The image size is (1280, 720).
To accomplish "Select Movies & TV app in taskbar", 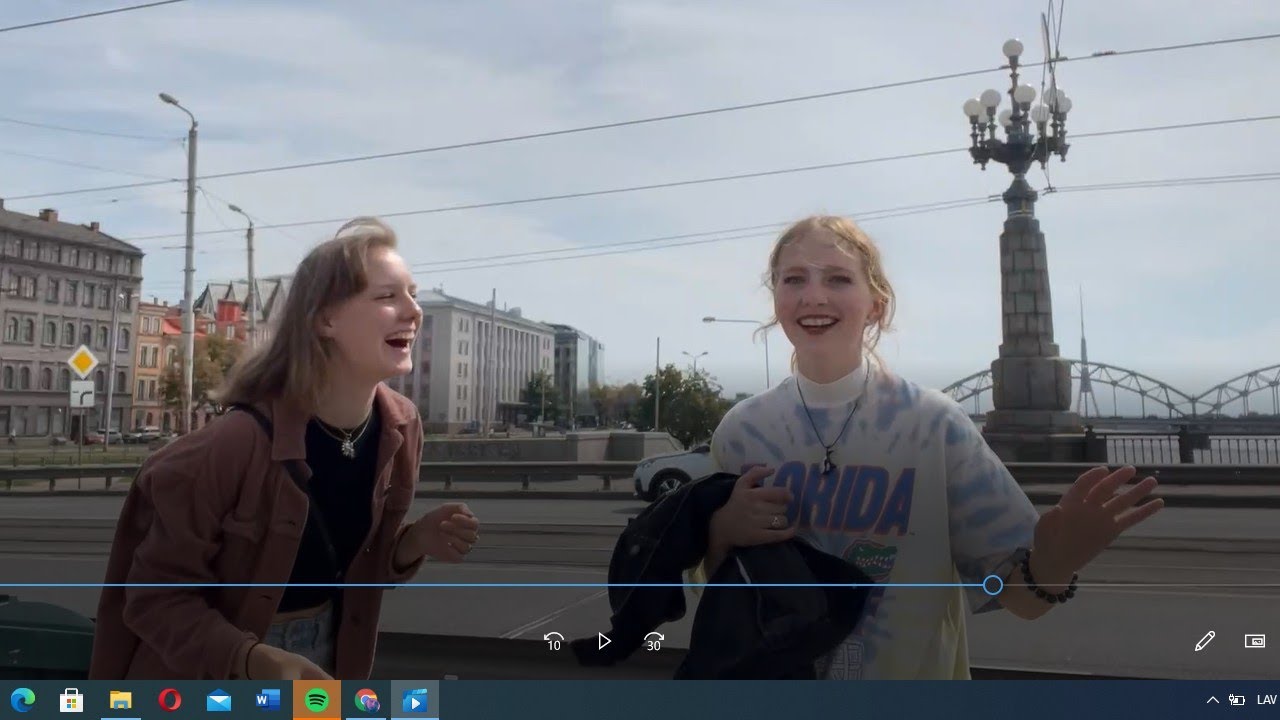I will (x=414, y=700).
